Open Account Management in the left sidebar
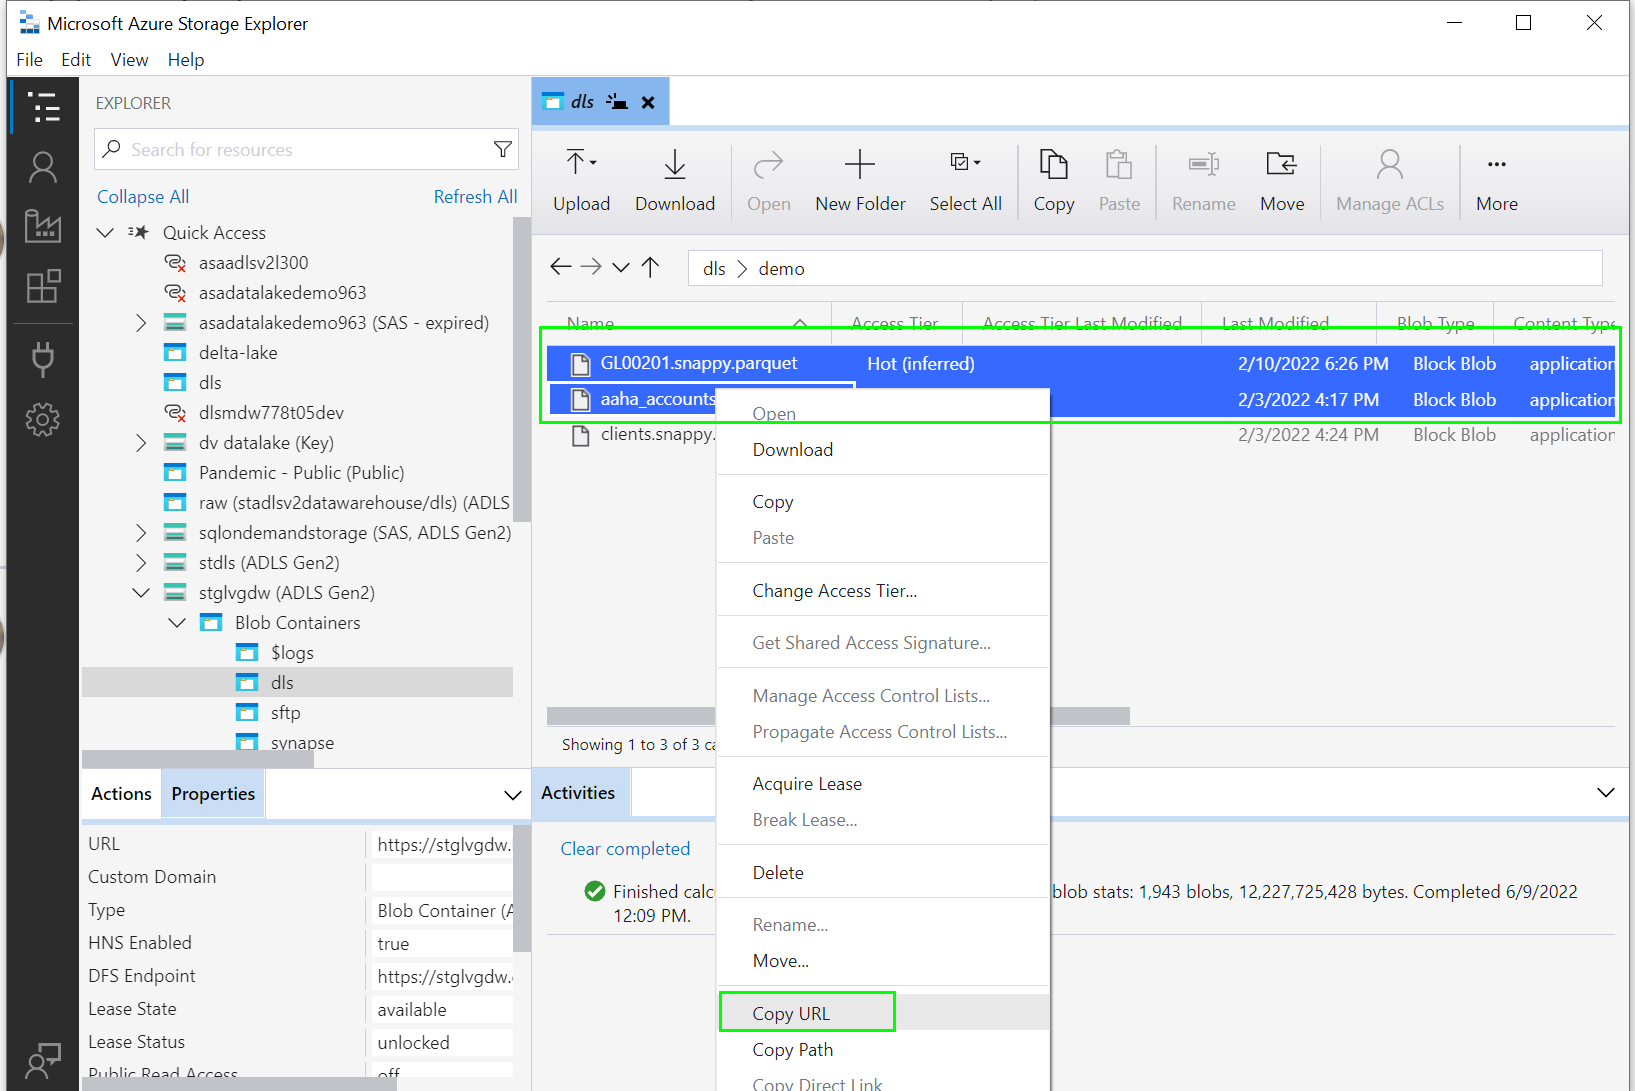 point(42,167)
